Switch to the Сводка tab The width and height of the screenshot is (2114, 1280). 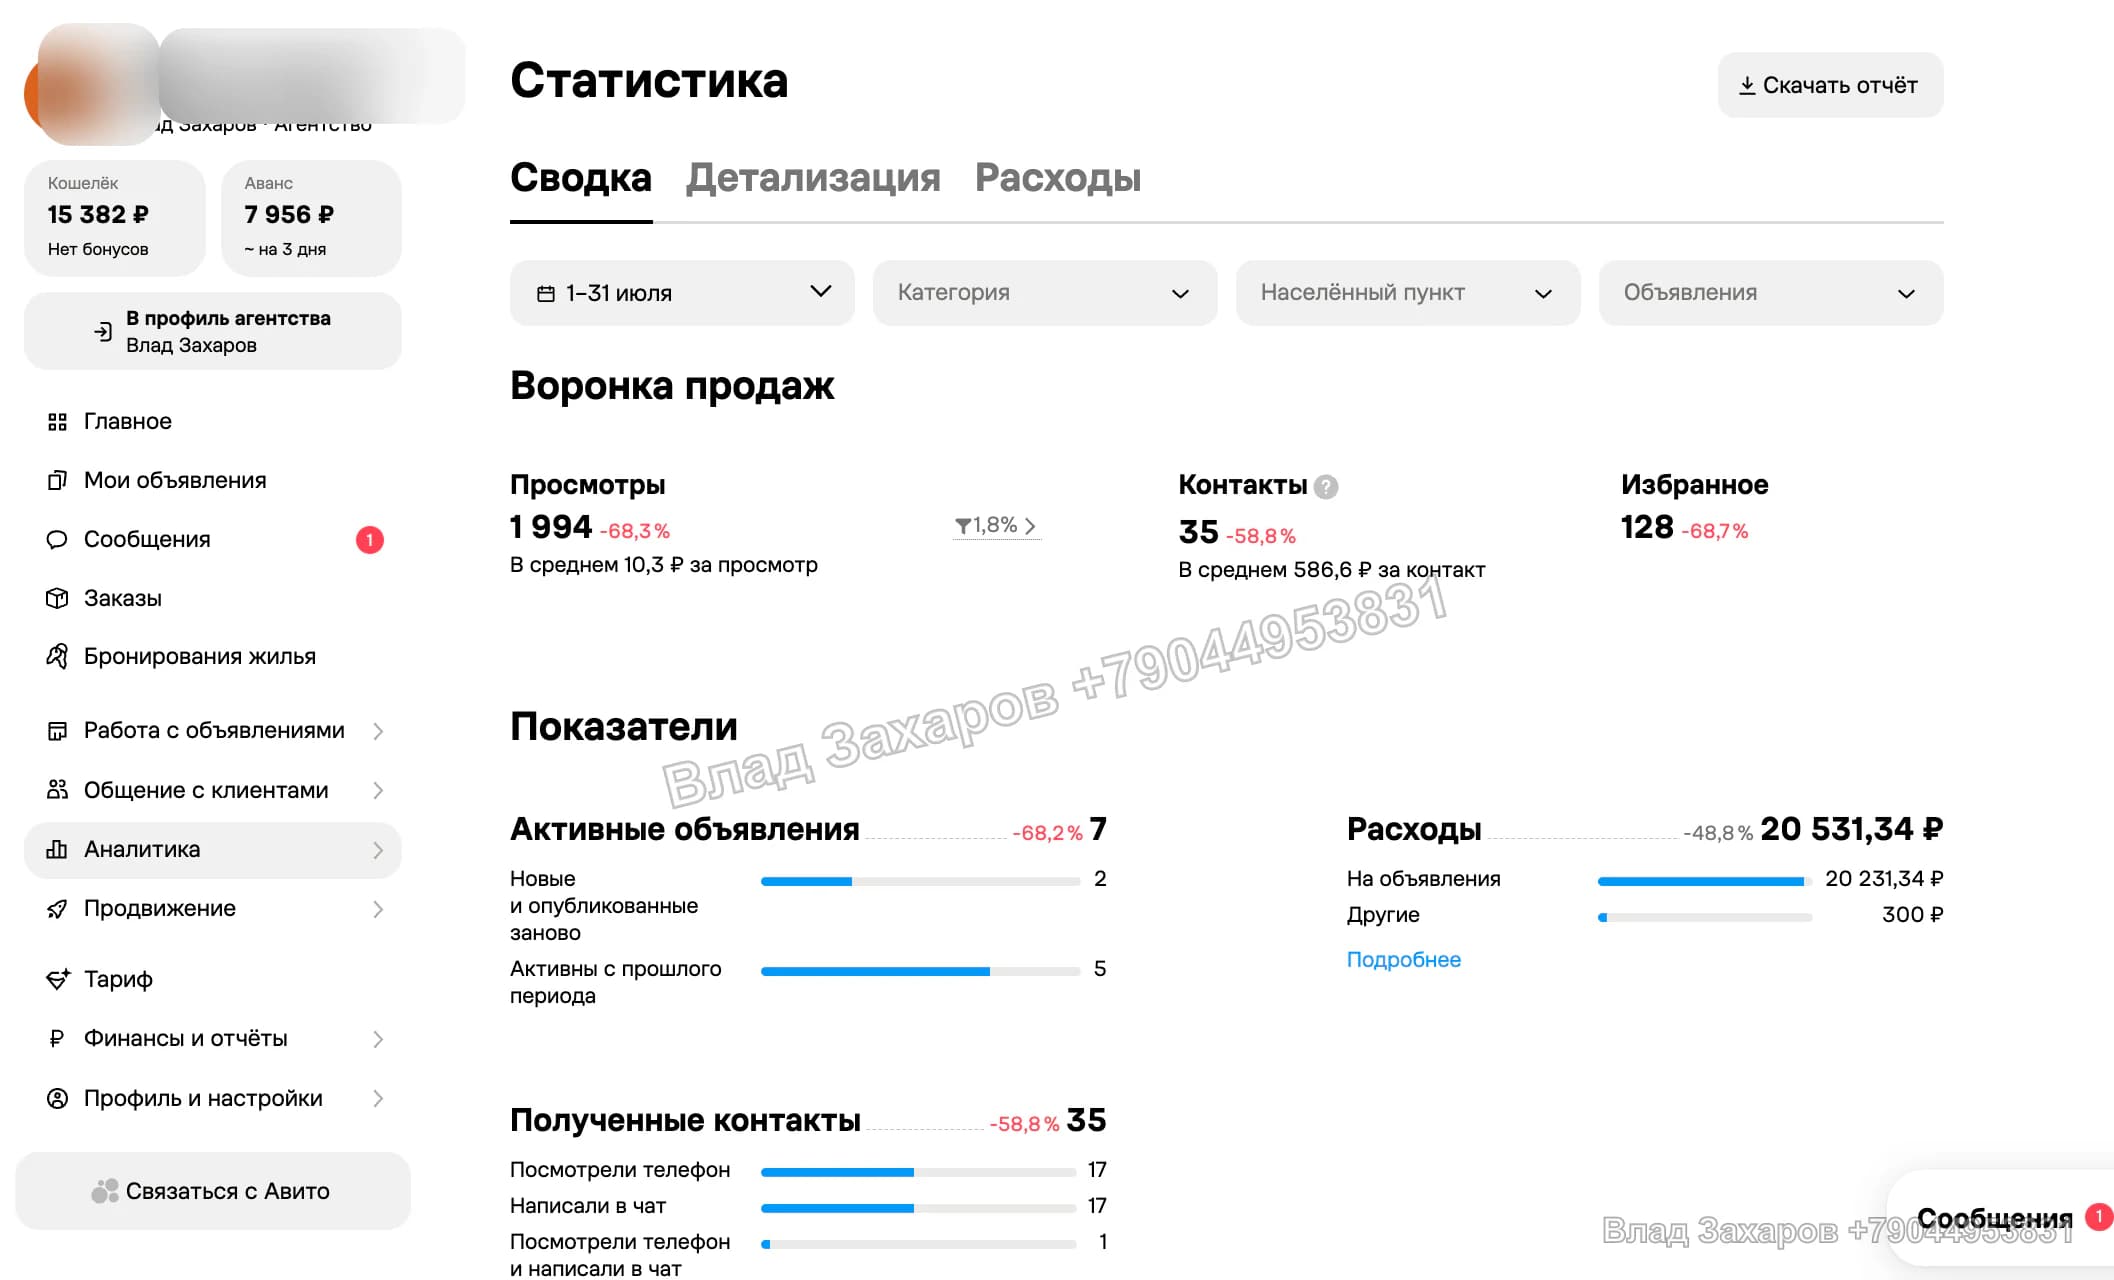tap(581, 178)
